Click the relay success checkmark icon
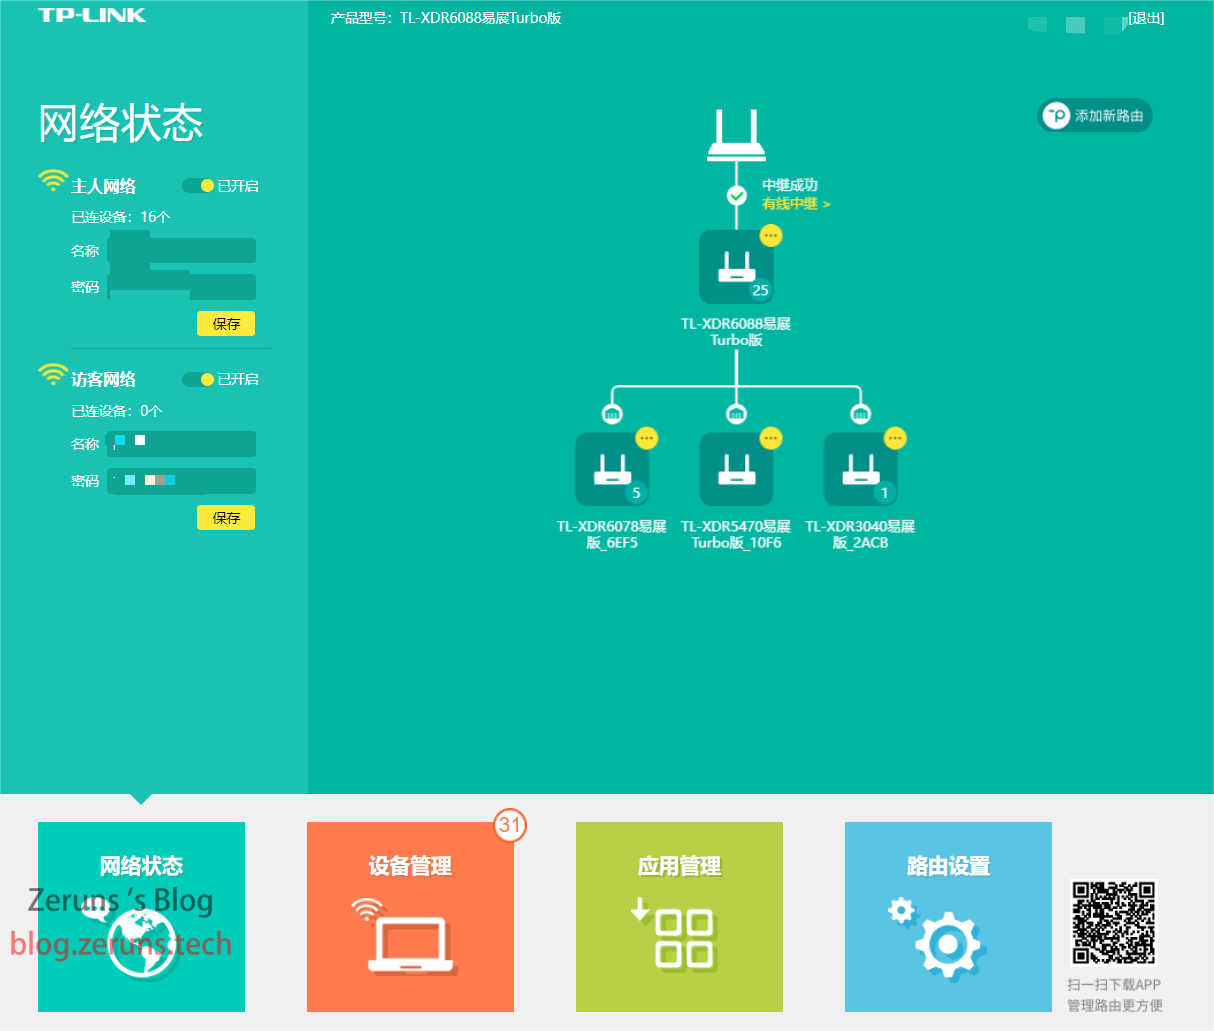Screen dimensions: 1214x1031 (x=737, y=195)
